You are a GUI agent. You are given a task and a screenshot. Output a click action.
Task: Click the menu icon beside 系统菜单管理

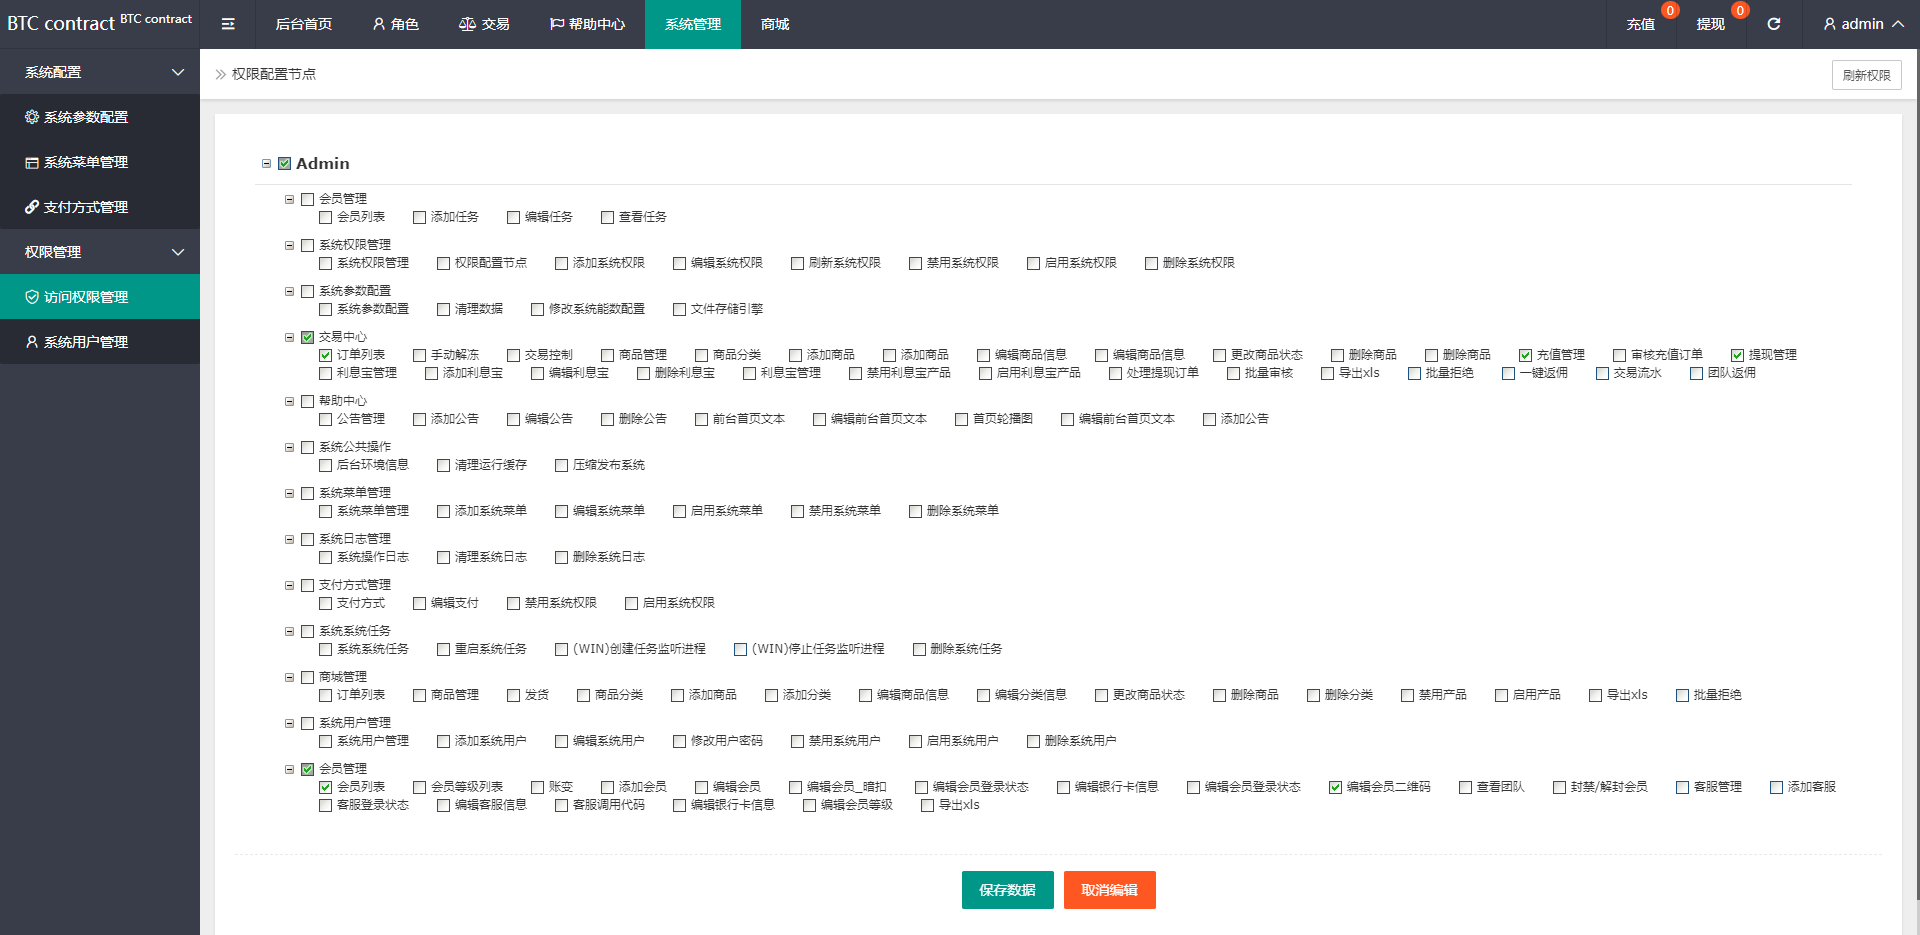click(x=32, y=162)
